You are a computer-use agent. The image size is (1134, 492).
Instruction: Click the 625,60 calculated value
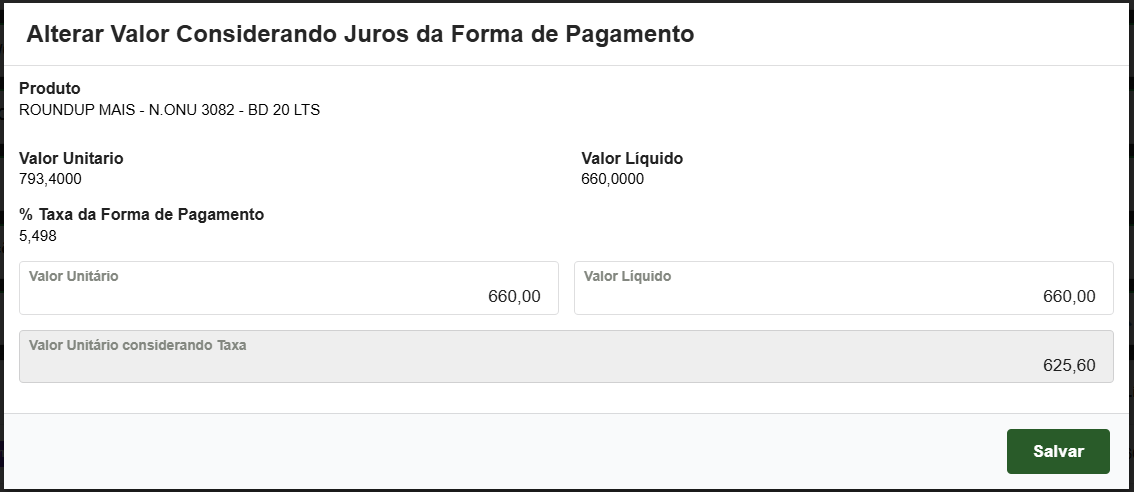tap(1069, 366)
